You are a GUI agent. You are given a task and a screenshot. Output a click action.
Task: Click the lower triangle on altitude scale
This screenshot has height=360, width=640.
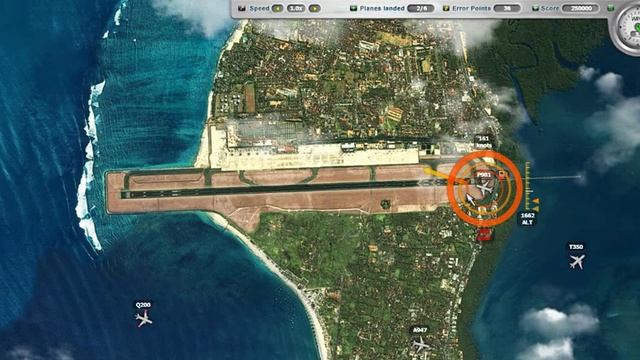pyautogui.click(x=536, y=209)
